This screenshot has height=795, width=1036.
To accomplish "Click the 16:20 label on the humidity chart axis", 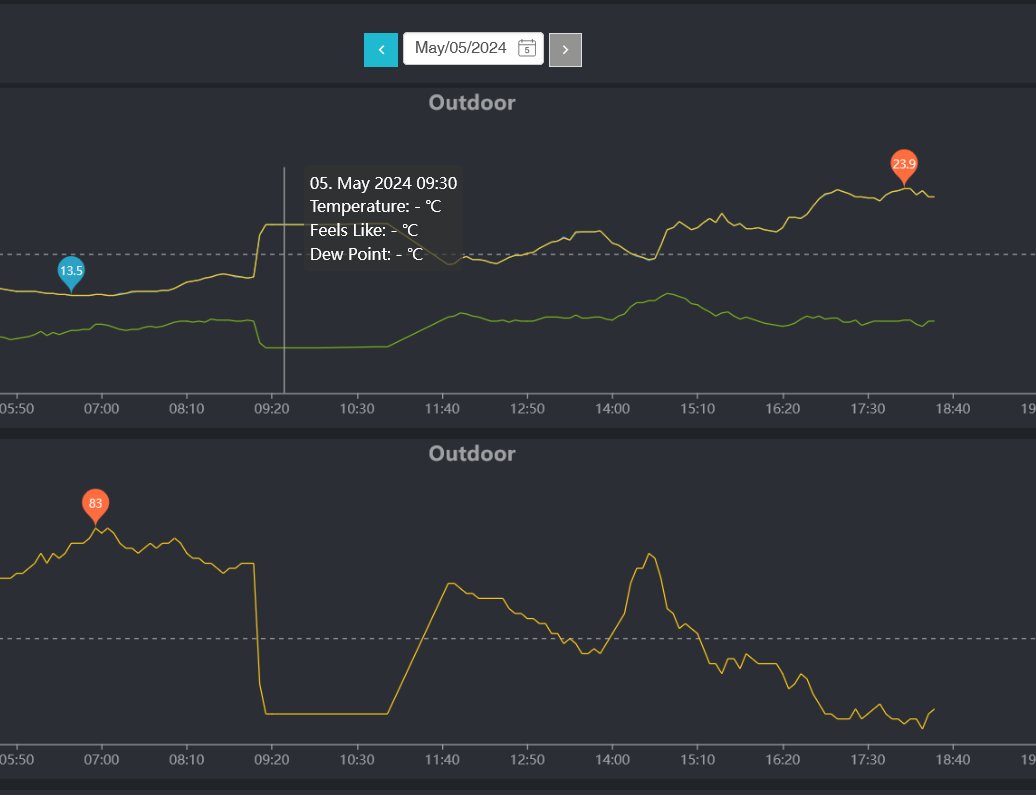I will click(x=783, y=759).
